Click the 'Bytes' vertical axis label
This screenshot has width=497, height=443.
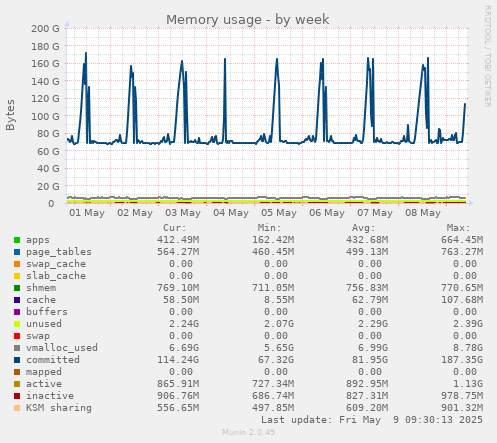click(x=10, y=115)
